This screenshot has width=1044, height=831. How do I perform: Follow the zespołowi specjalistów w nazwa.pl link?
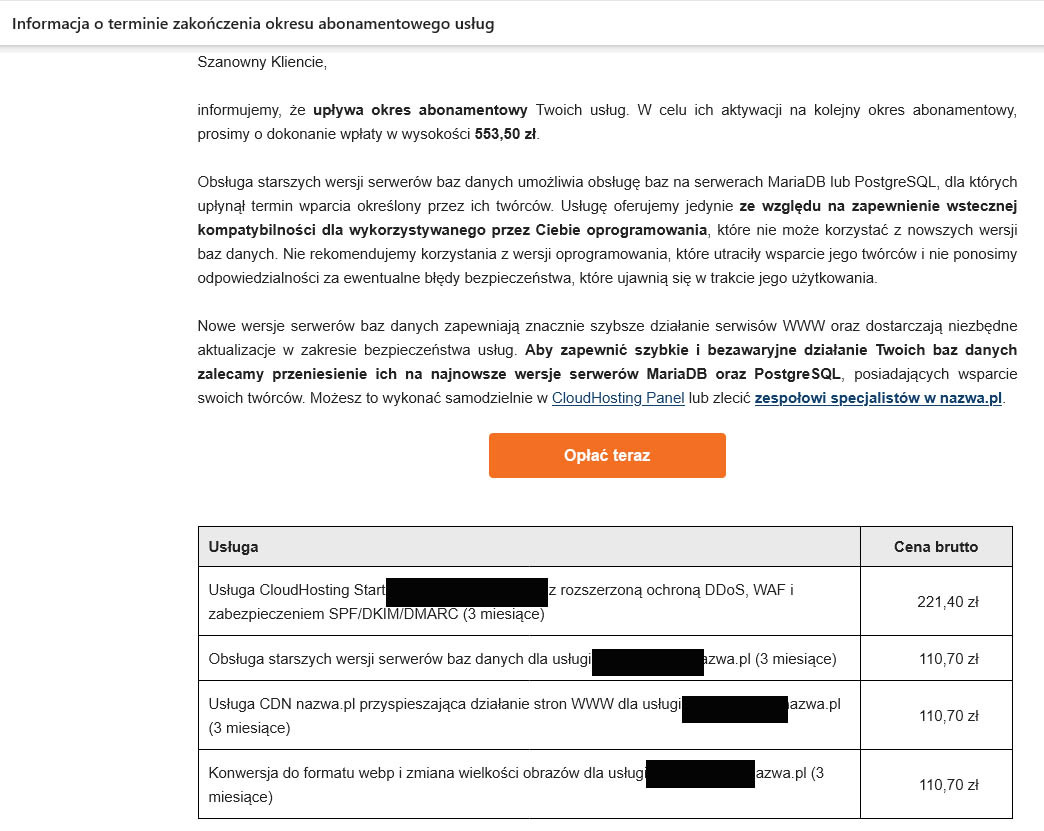[877, 398]
